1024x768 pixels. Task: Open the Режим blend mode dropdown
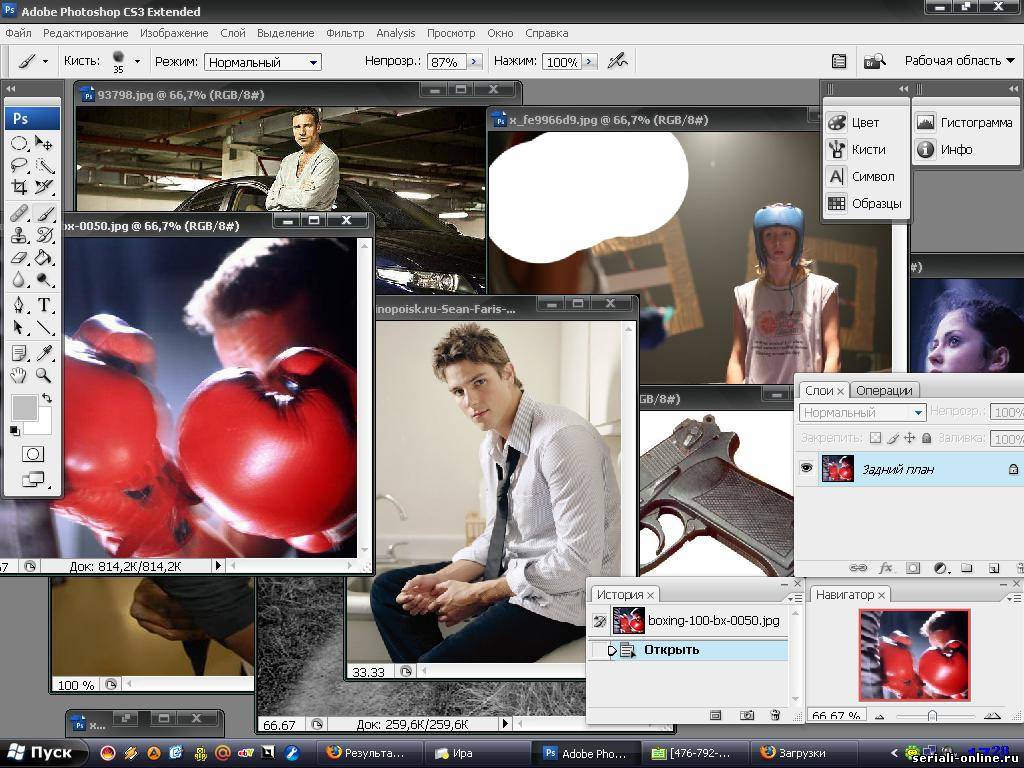263,62
